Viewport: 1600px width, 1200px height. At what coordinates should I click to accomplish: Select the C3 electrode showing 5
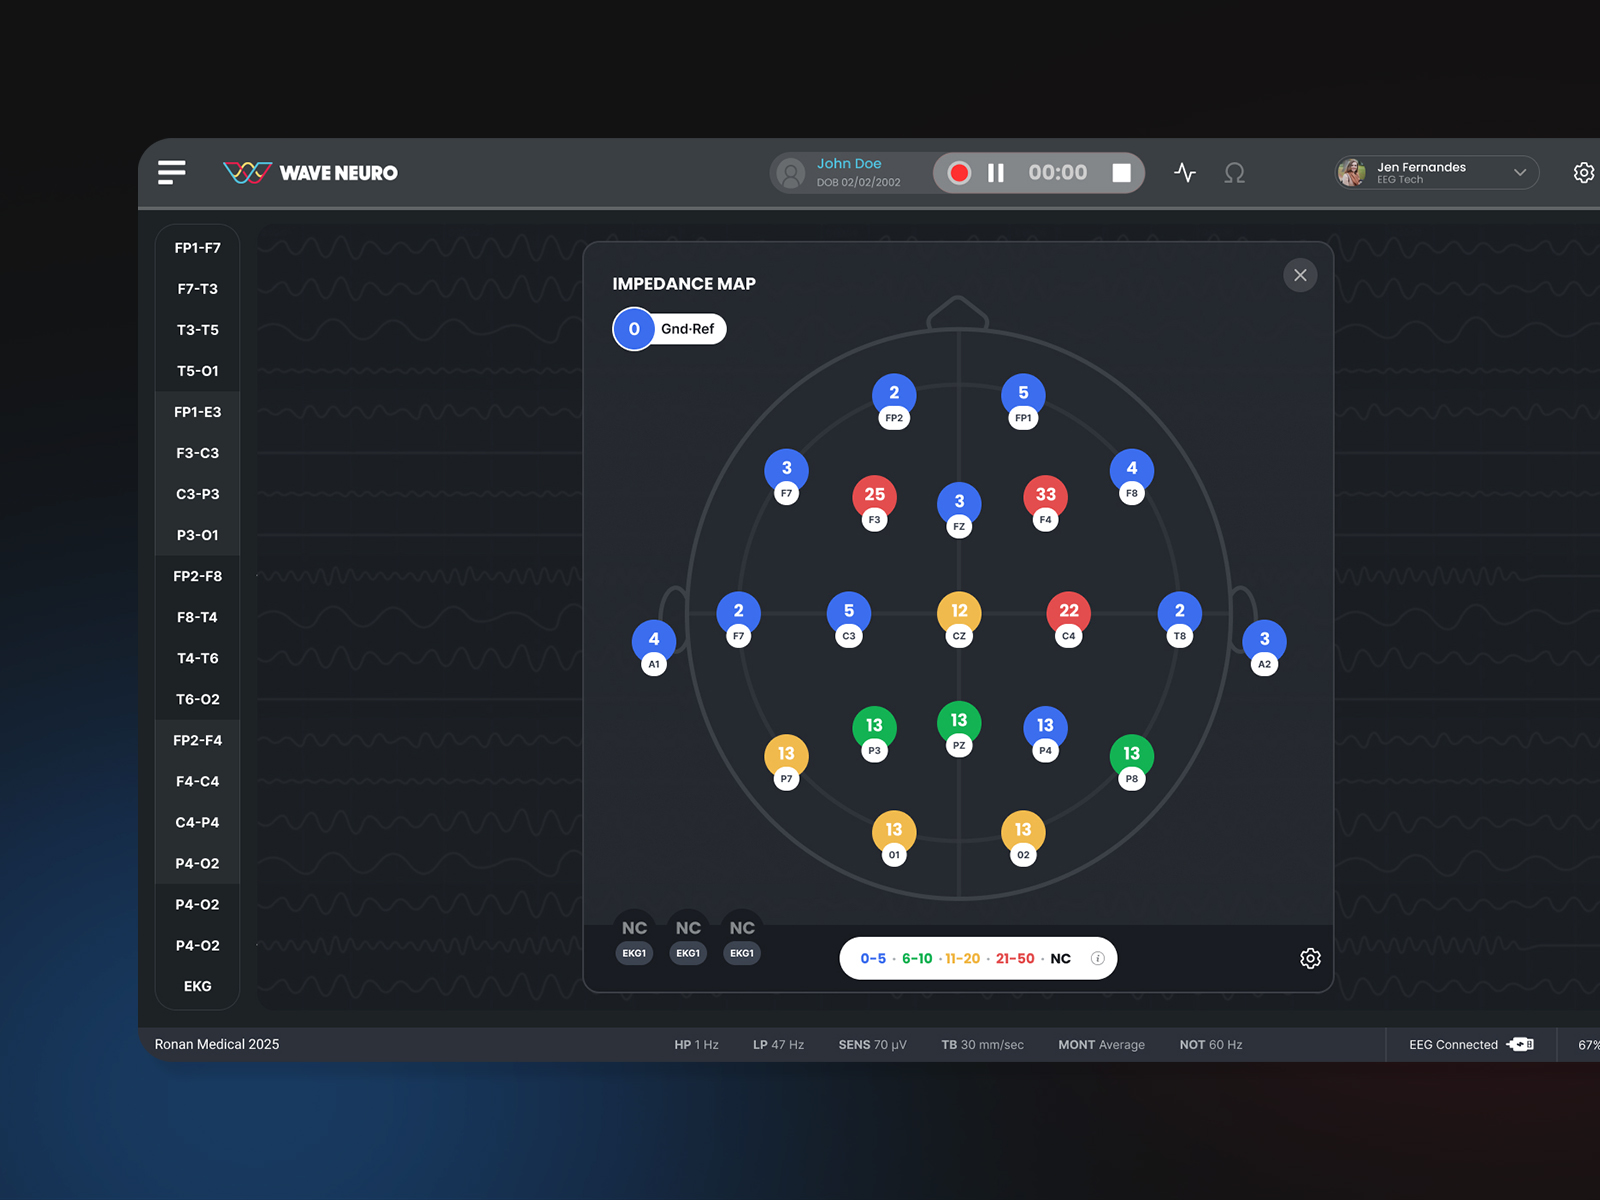click(x=849, y=620)
